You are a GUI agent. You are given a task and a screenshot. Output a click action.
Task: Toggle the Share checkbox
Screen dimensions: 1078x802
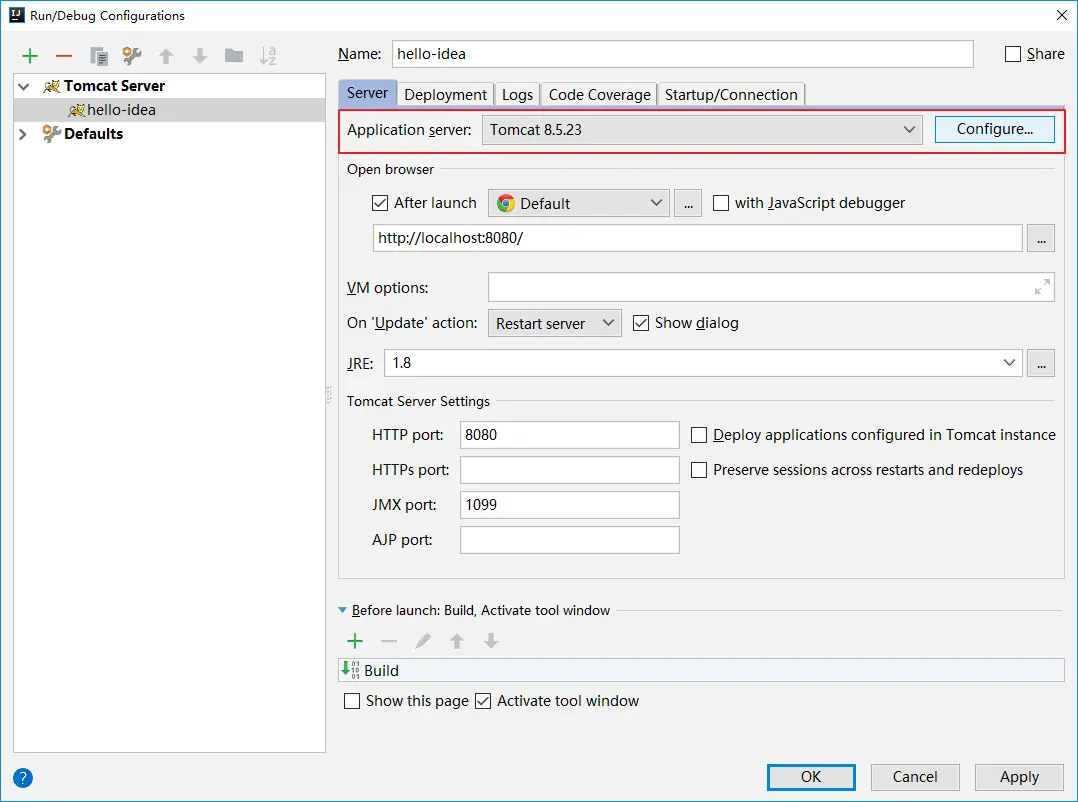[1013, 54]
